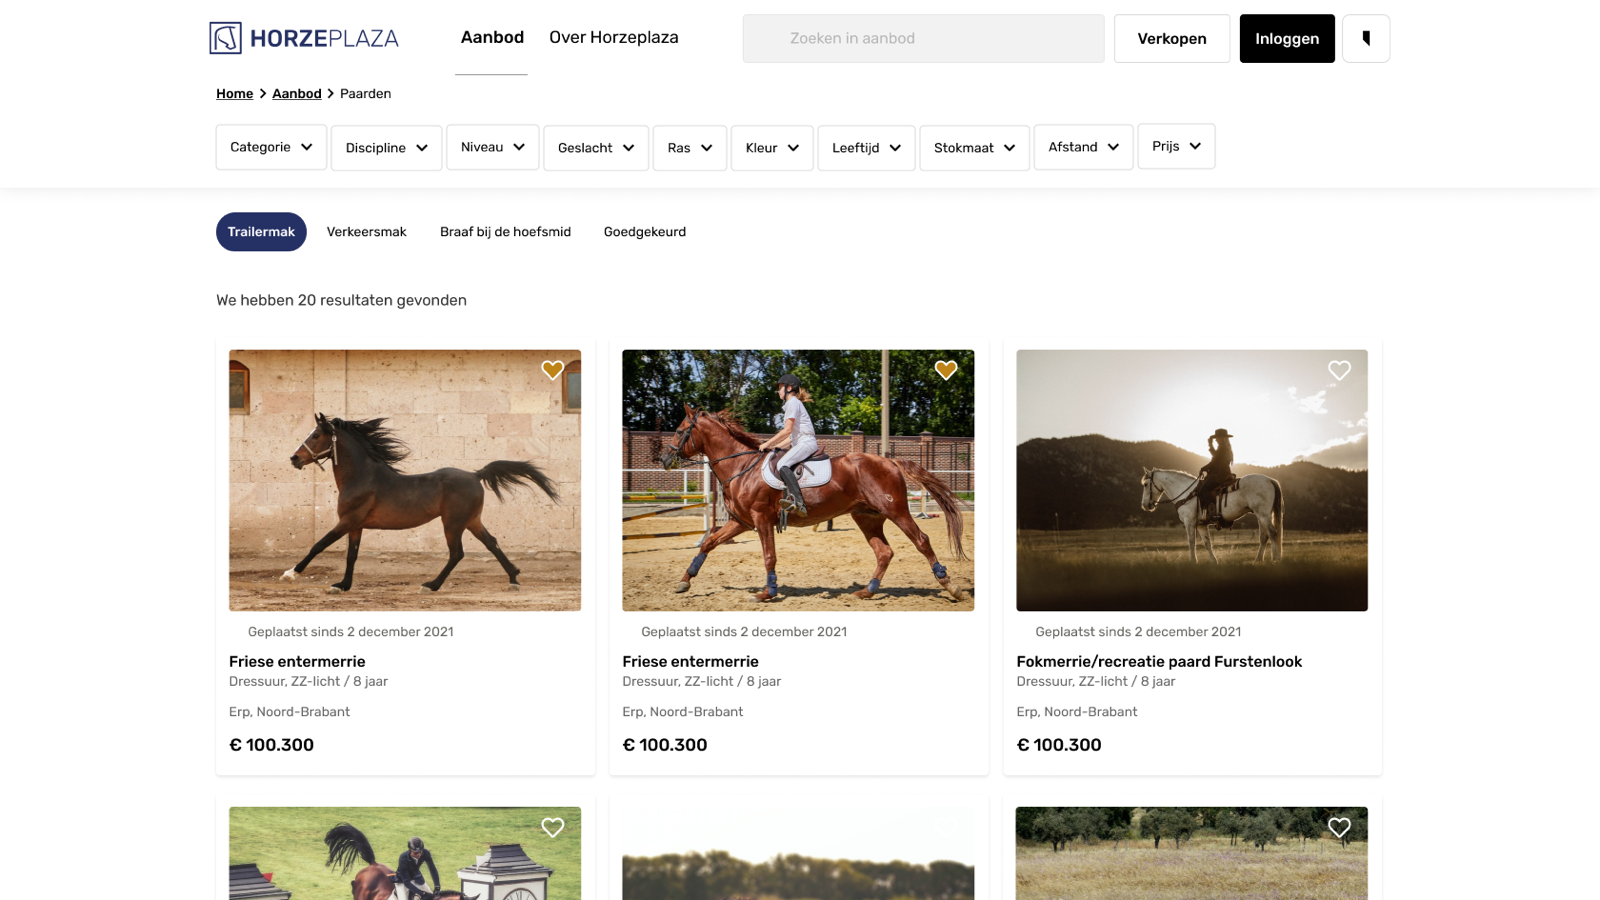This screenshot has height=900, width=1600.
Task: Open the Kleur dropdown
Action: (x=772, y=148)
